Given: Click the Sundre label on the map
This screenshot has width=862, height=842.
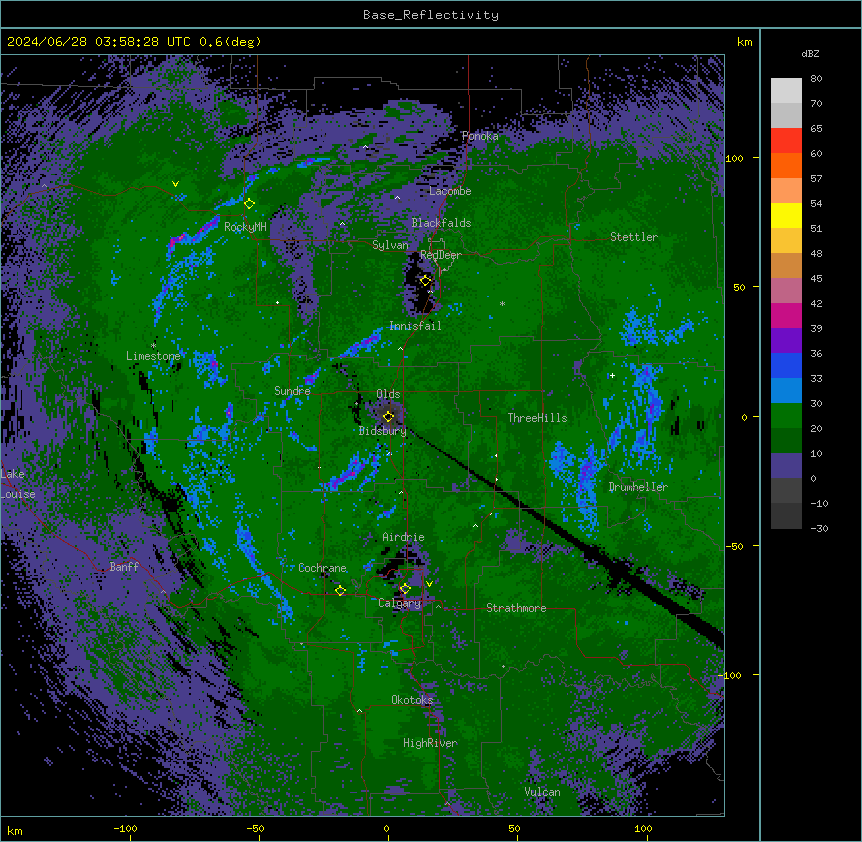Looking at the screenshot, I should 292,391.
